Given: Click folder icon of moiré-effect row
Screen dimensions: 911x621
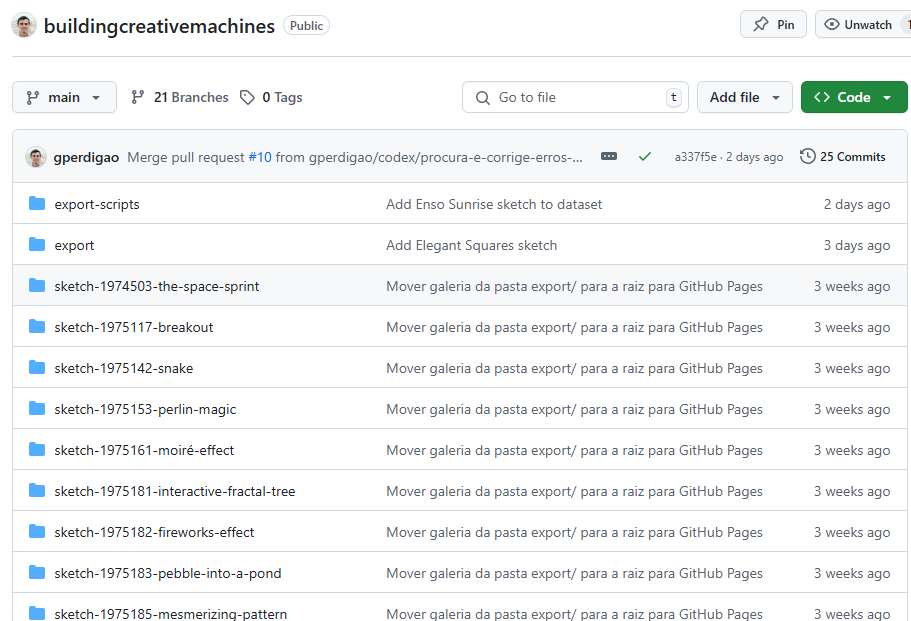Looking at the screenshot, I should tap(37, 449).
